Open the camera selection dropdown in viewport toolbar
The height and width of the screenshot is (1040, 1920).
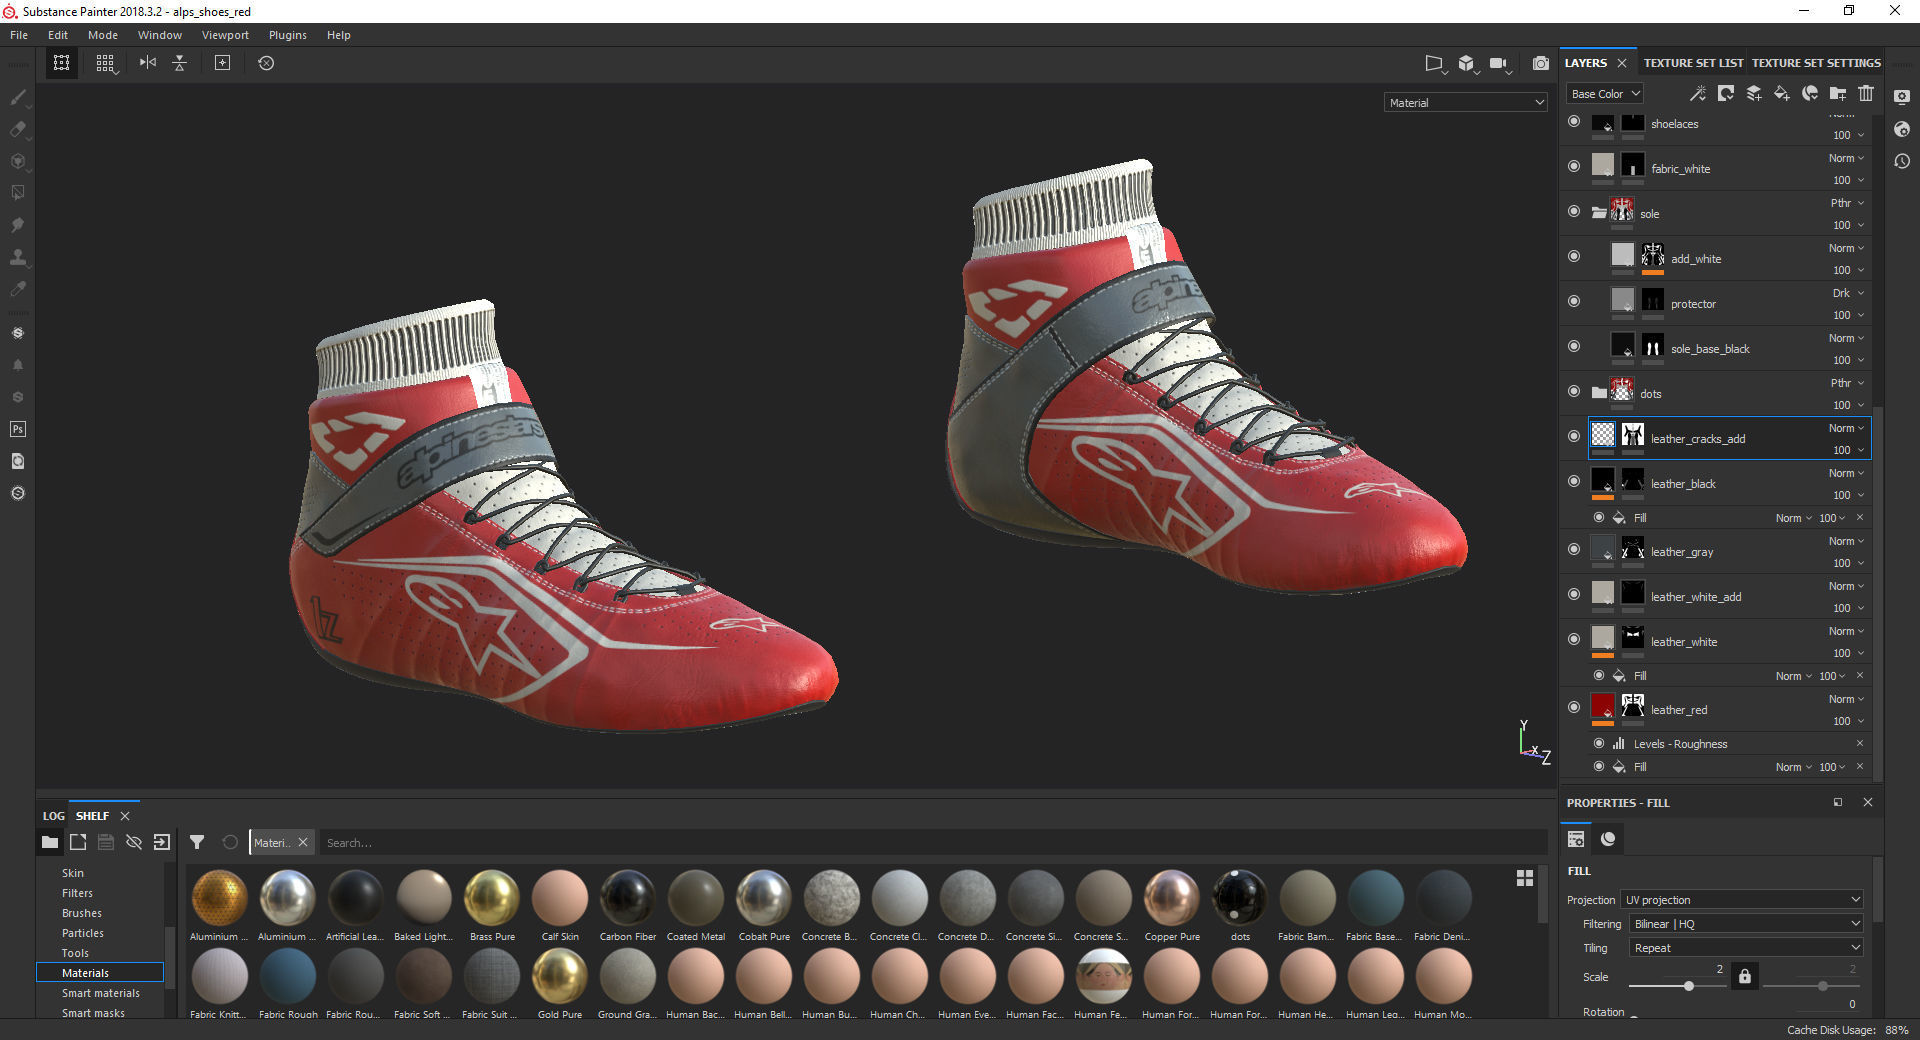point(1500,64)
